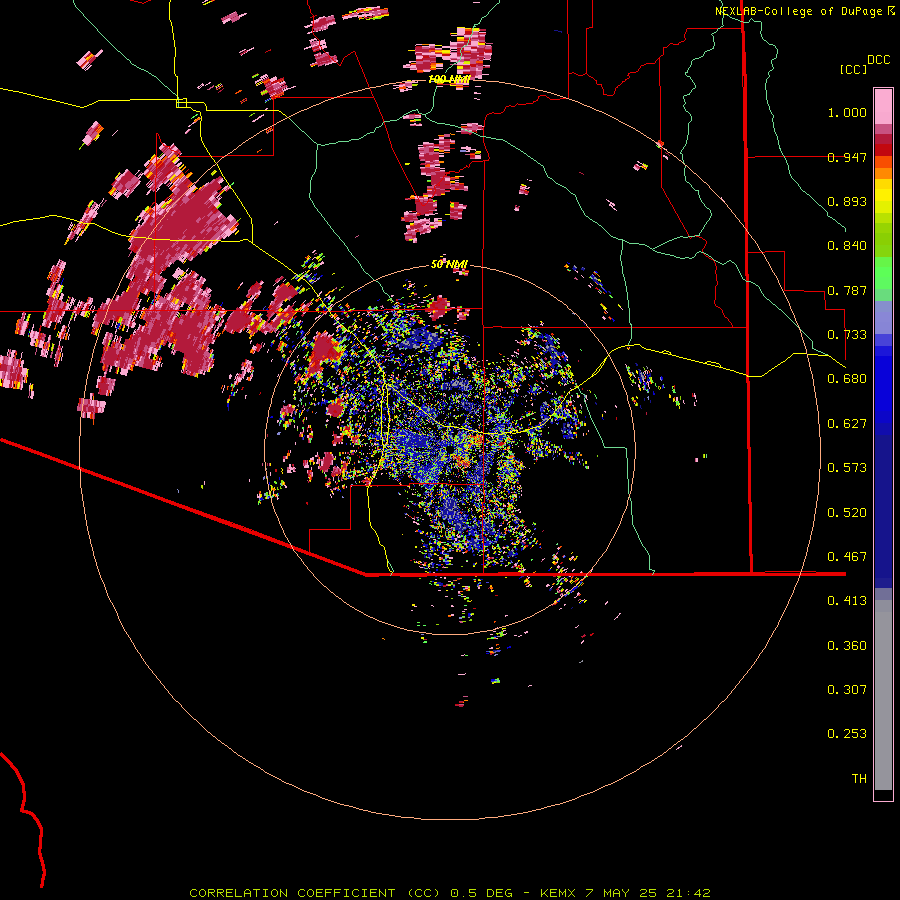Image resolution: width=900 pixels, height=900 pixels.
Task: Select the 0.253 scale value
Action: (x=847, y=734)
